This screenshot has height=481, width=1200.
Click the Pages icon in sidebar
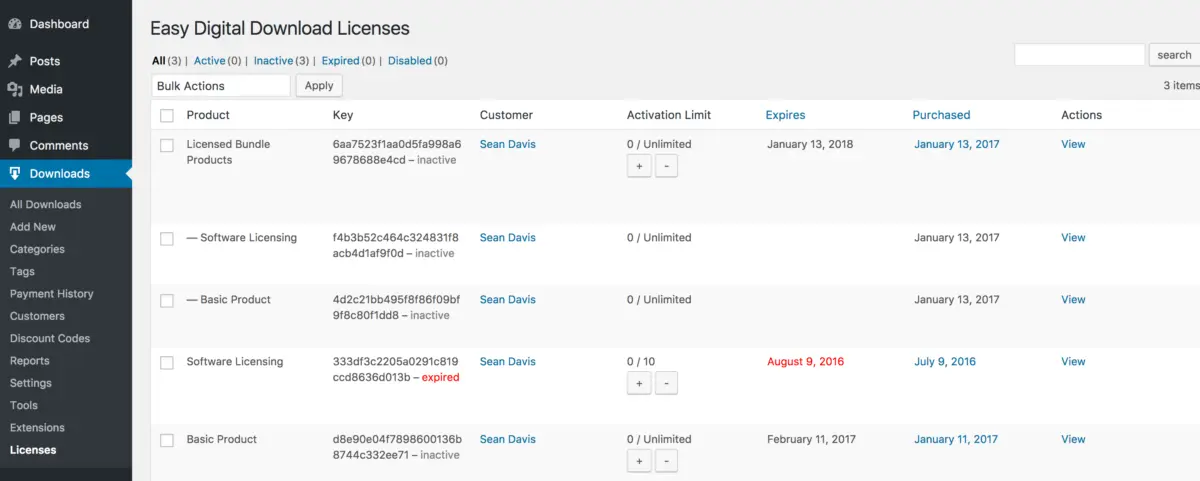(x=15, y=117)
